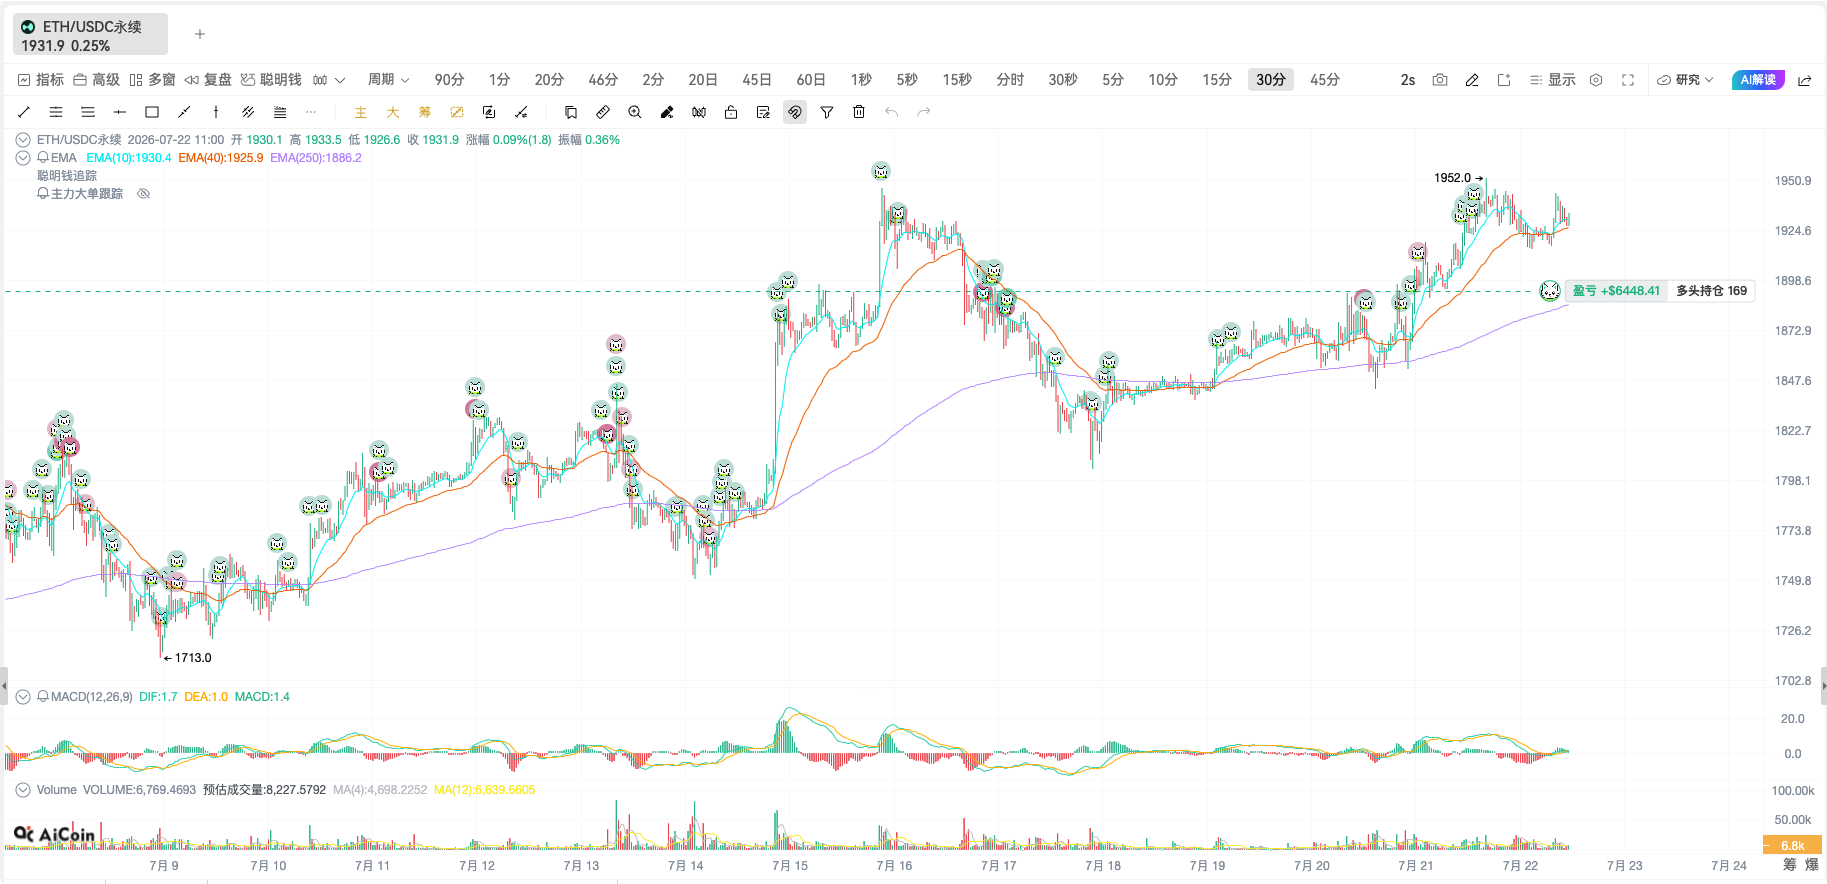
Task: Collapse the MACD indicator panel
Action: [x=23, y=697]
